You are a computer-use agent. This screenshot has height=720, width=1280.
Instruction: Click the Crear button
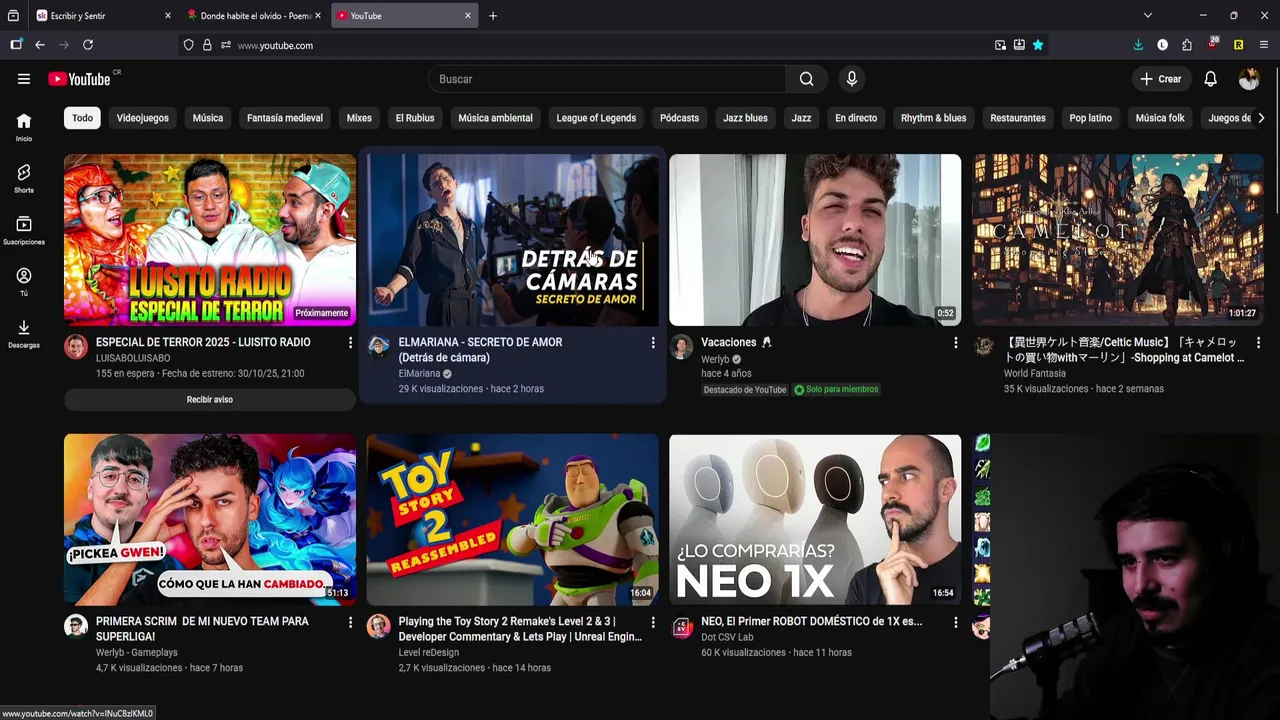(x=1160, y=79)
